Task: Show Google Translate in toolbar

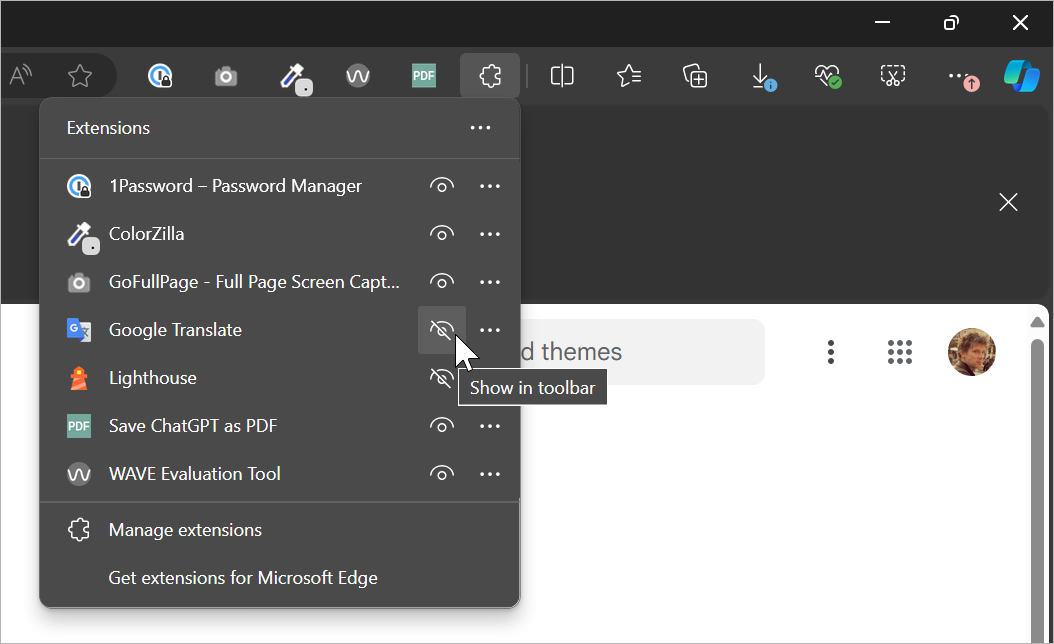Action: tap(442, 330)
